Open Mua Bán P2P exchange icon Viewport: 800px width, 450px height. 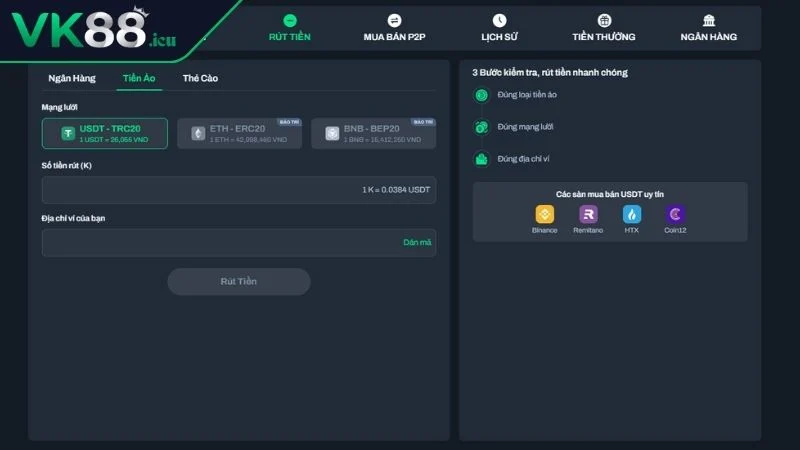coord(394,20)
